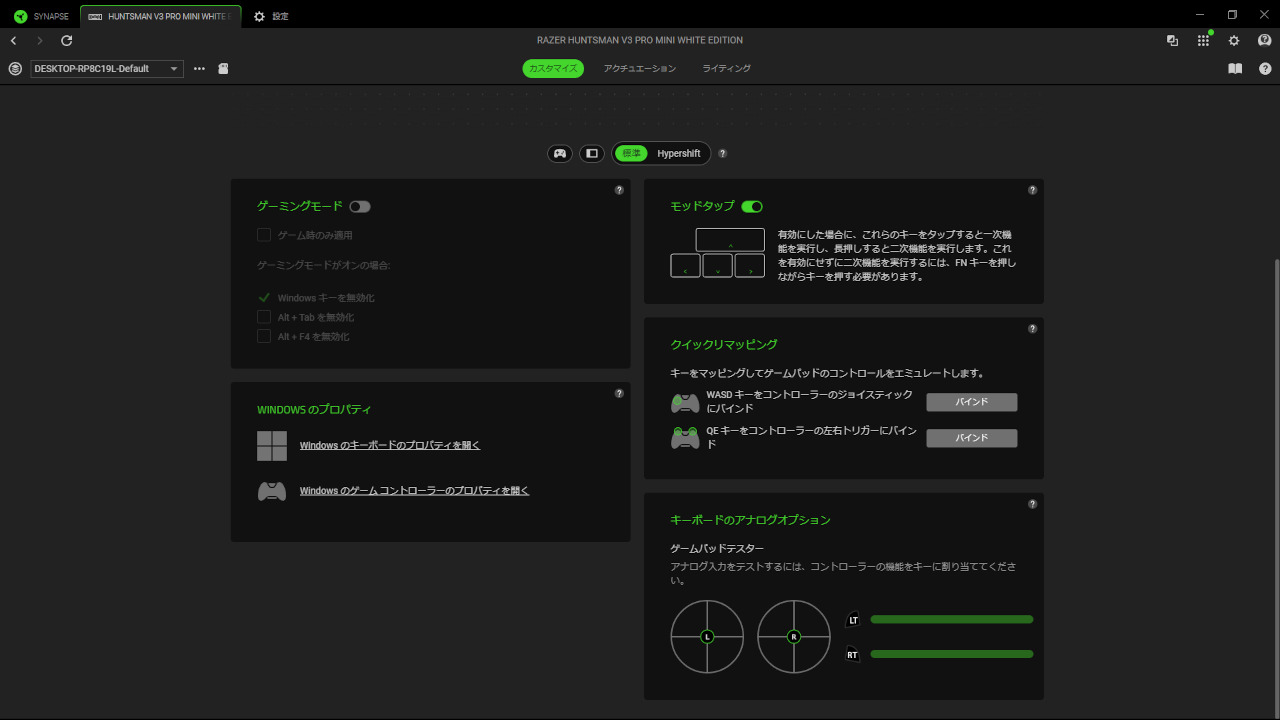Check the Alt + Tab を無効化 checkbox
The width and height of the screenshot is (1280, 720).
tap(264, 317)
